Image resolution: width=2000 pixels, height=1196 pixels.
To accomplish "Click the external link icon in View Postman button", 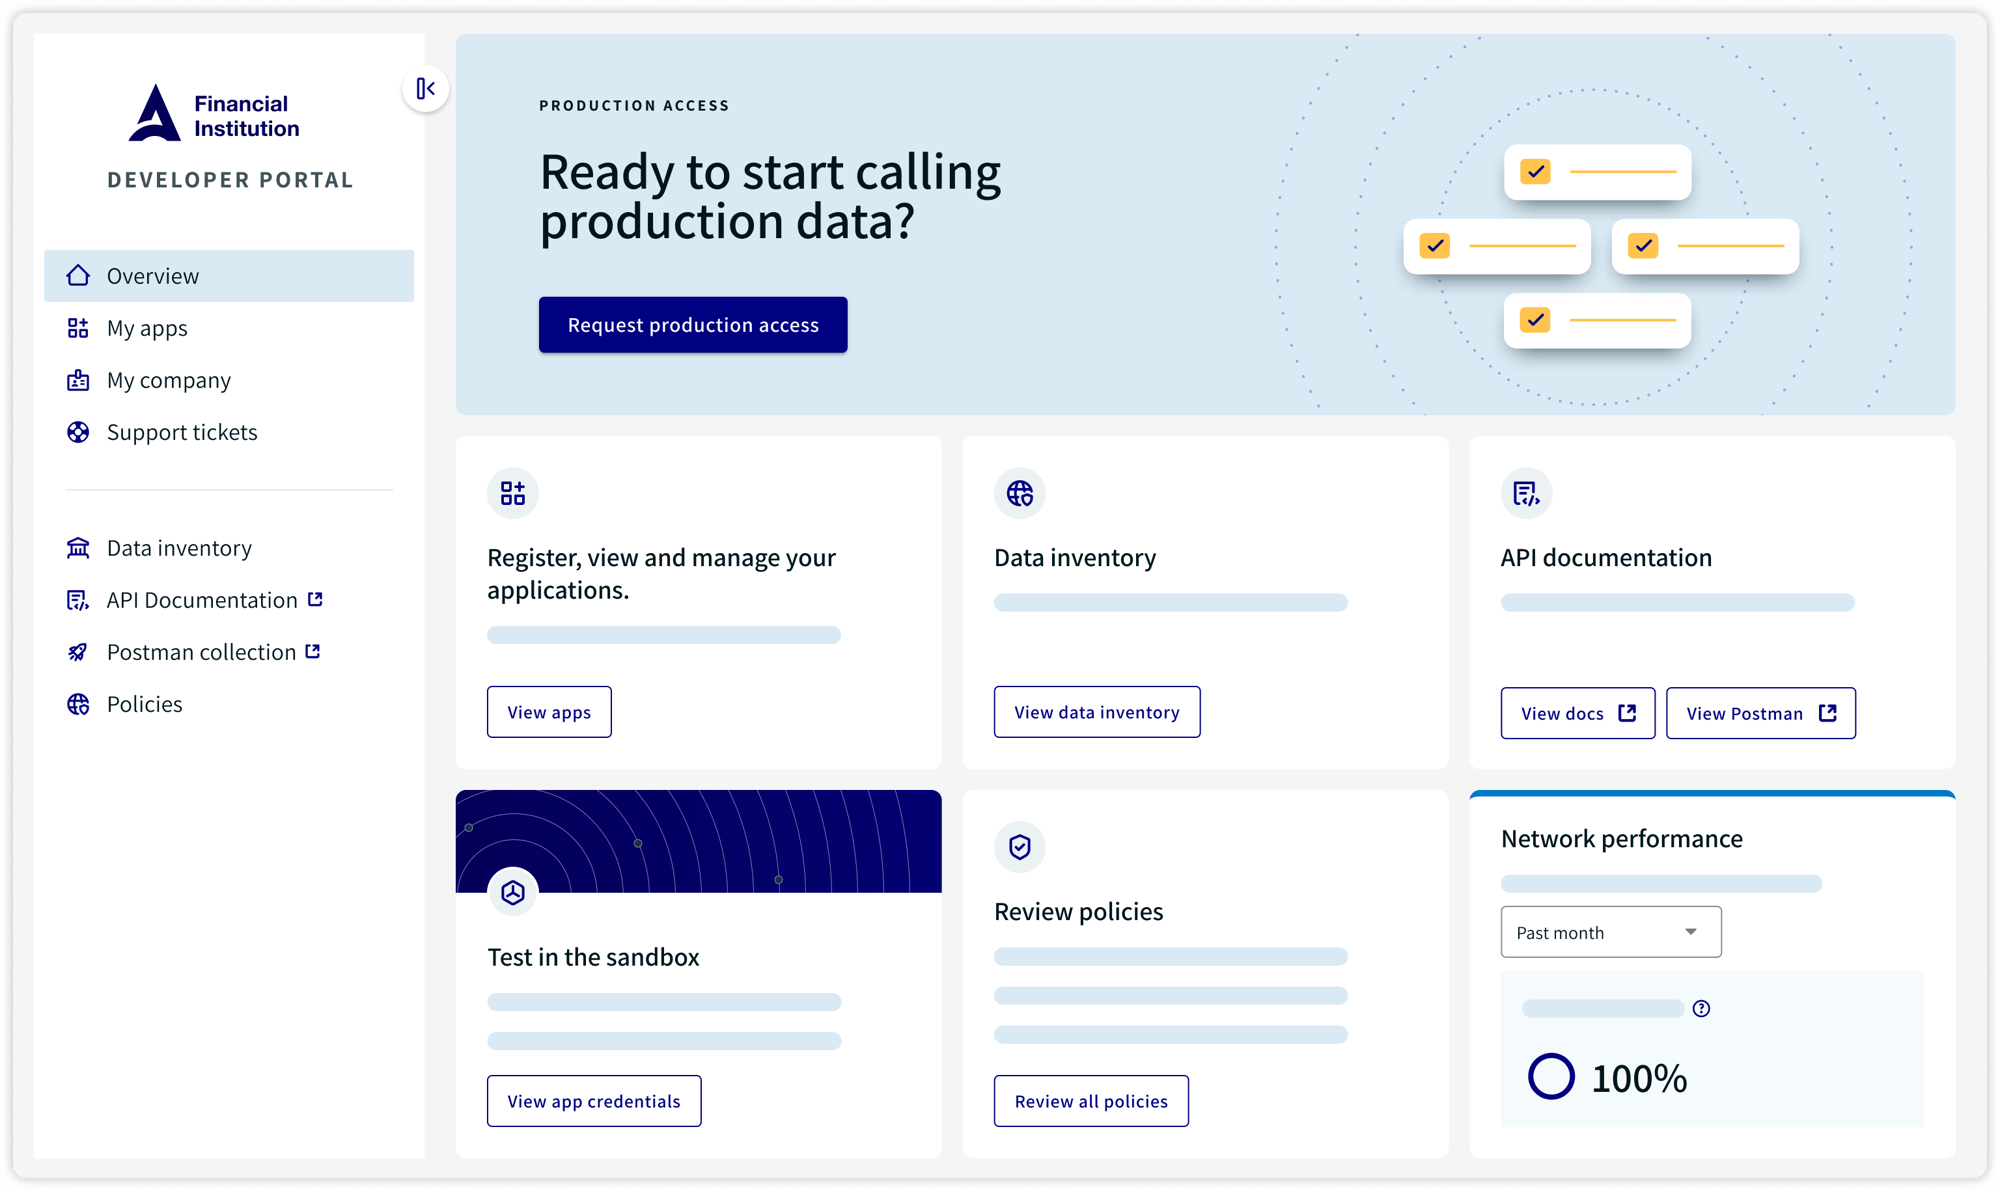I will click(x=1827, y=712).
